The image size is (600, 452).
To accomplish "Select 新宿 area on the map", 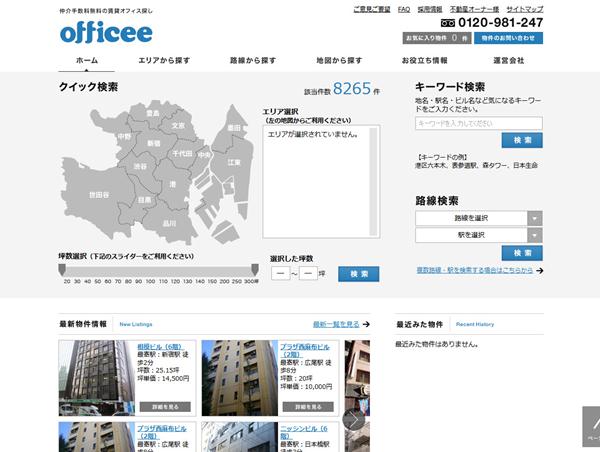I will pyautogui.click(x=153, y=144).
